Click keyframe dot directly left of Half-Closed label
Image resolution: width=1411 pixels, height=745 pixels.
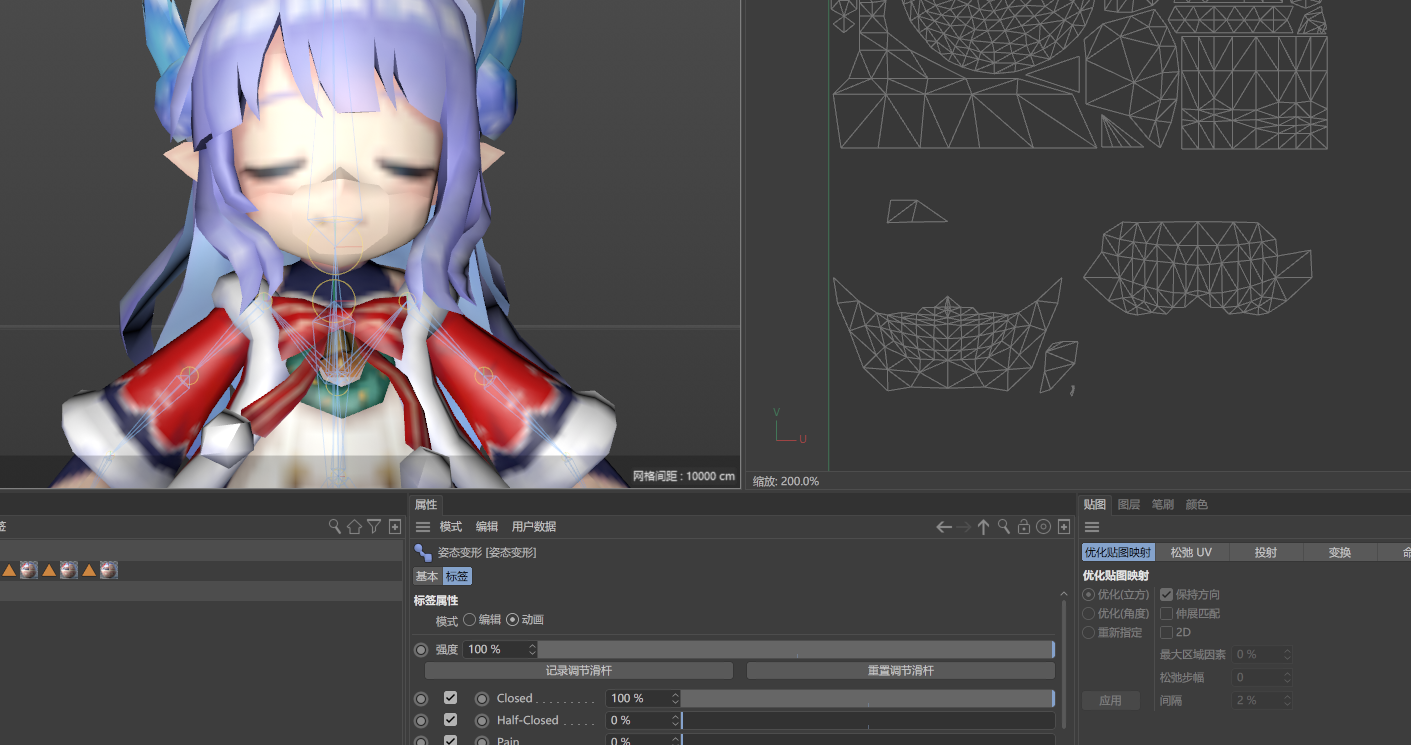482,720
